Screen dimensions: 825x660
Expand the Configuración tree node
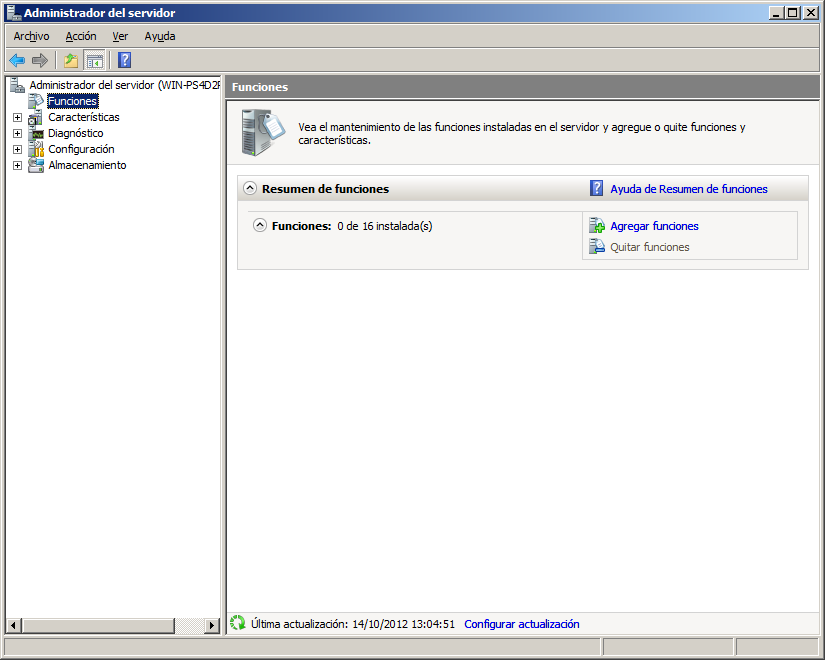tap(16, 149)
